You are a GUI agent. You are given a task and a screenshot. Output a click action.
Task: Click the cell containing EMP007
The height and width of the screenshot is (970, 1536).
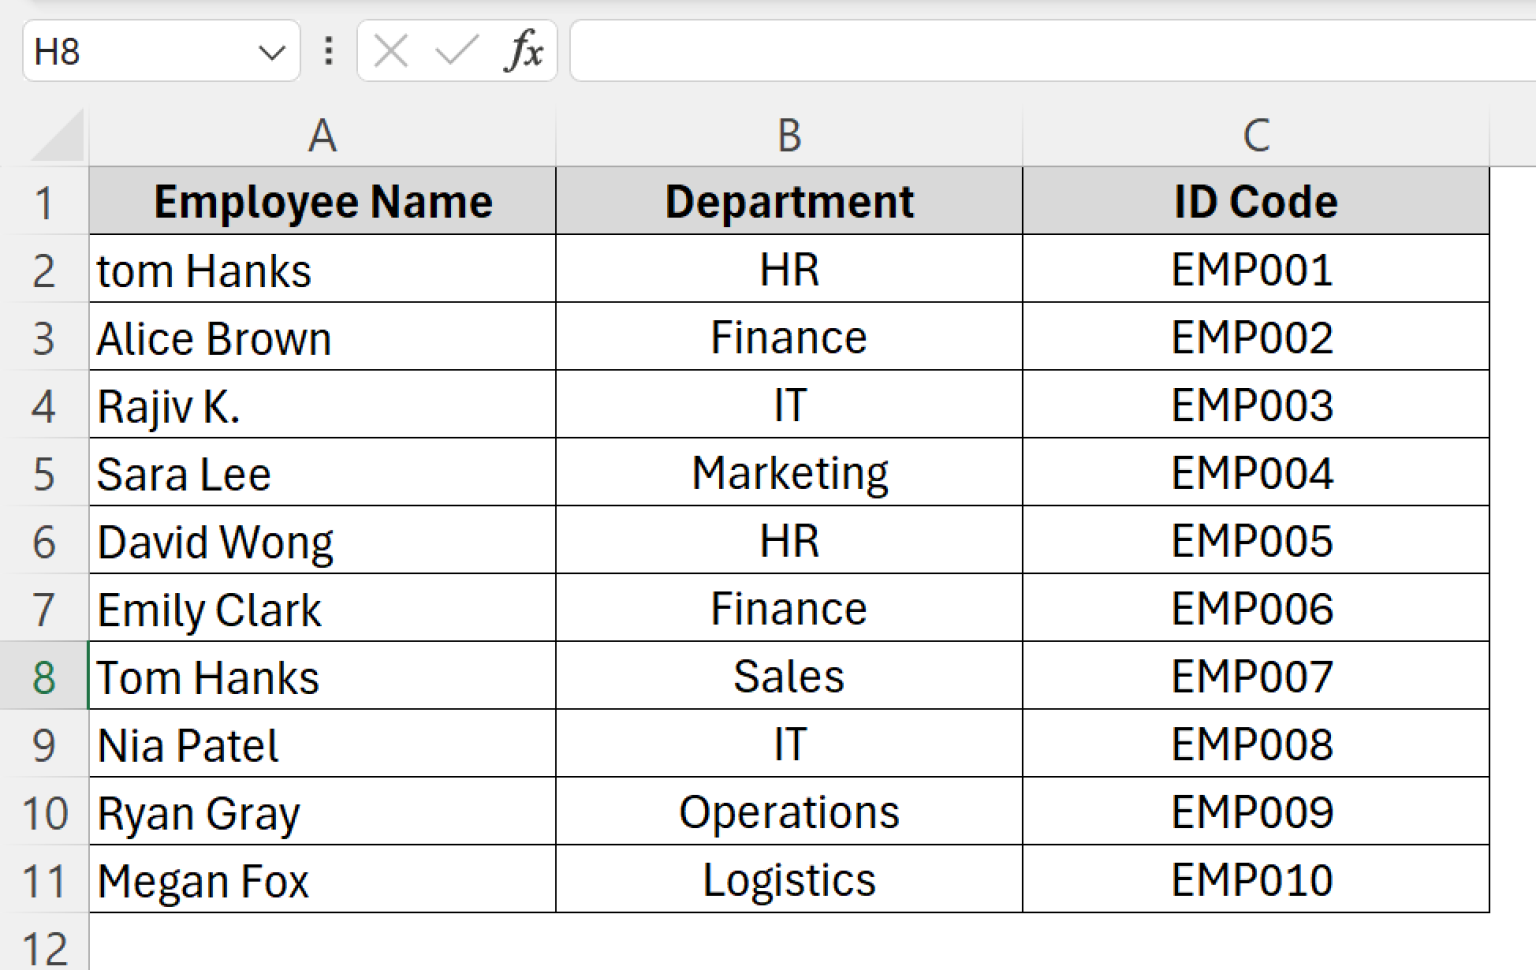pyautogui.click(x=1255, y=676)
